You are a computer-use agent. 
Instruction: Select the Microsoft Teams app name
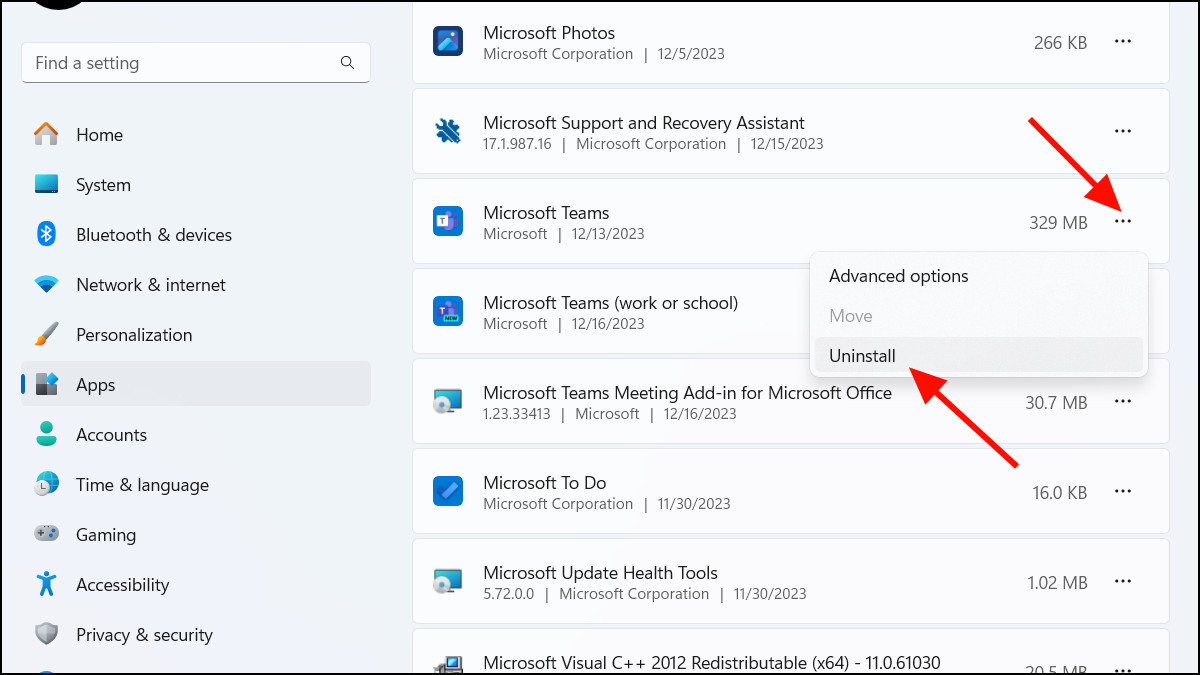(x=546, y=213)
